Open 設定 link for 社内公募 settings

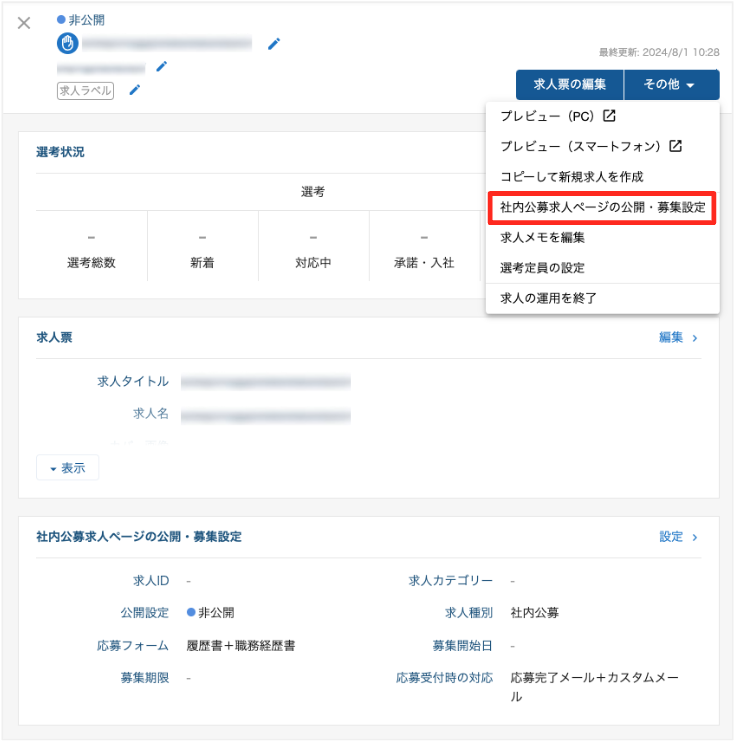pyautogui.click(x=671, y=537)
